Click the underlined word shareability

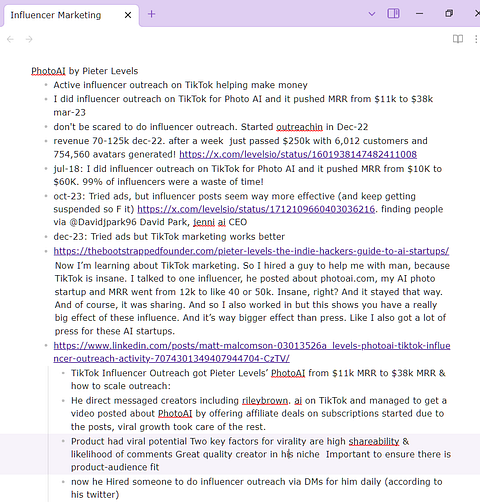click(374, 441)
